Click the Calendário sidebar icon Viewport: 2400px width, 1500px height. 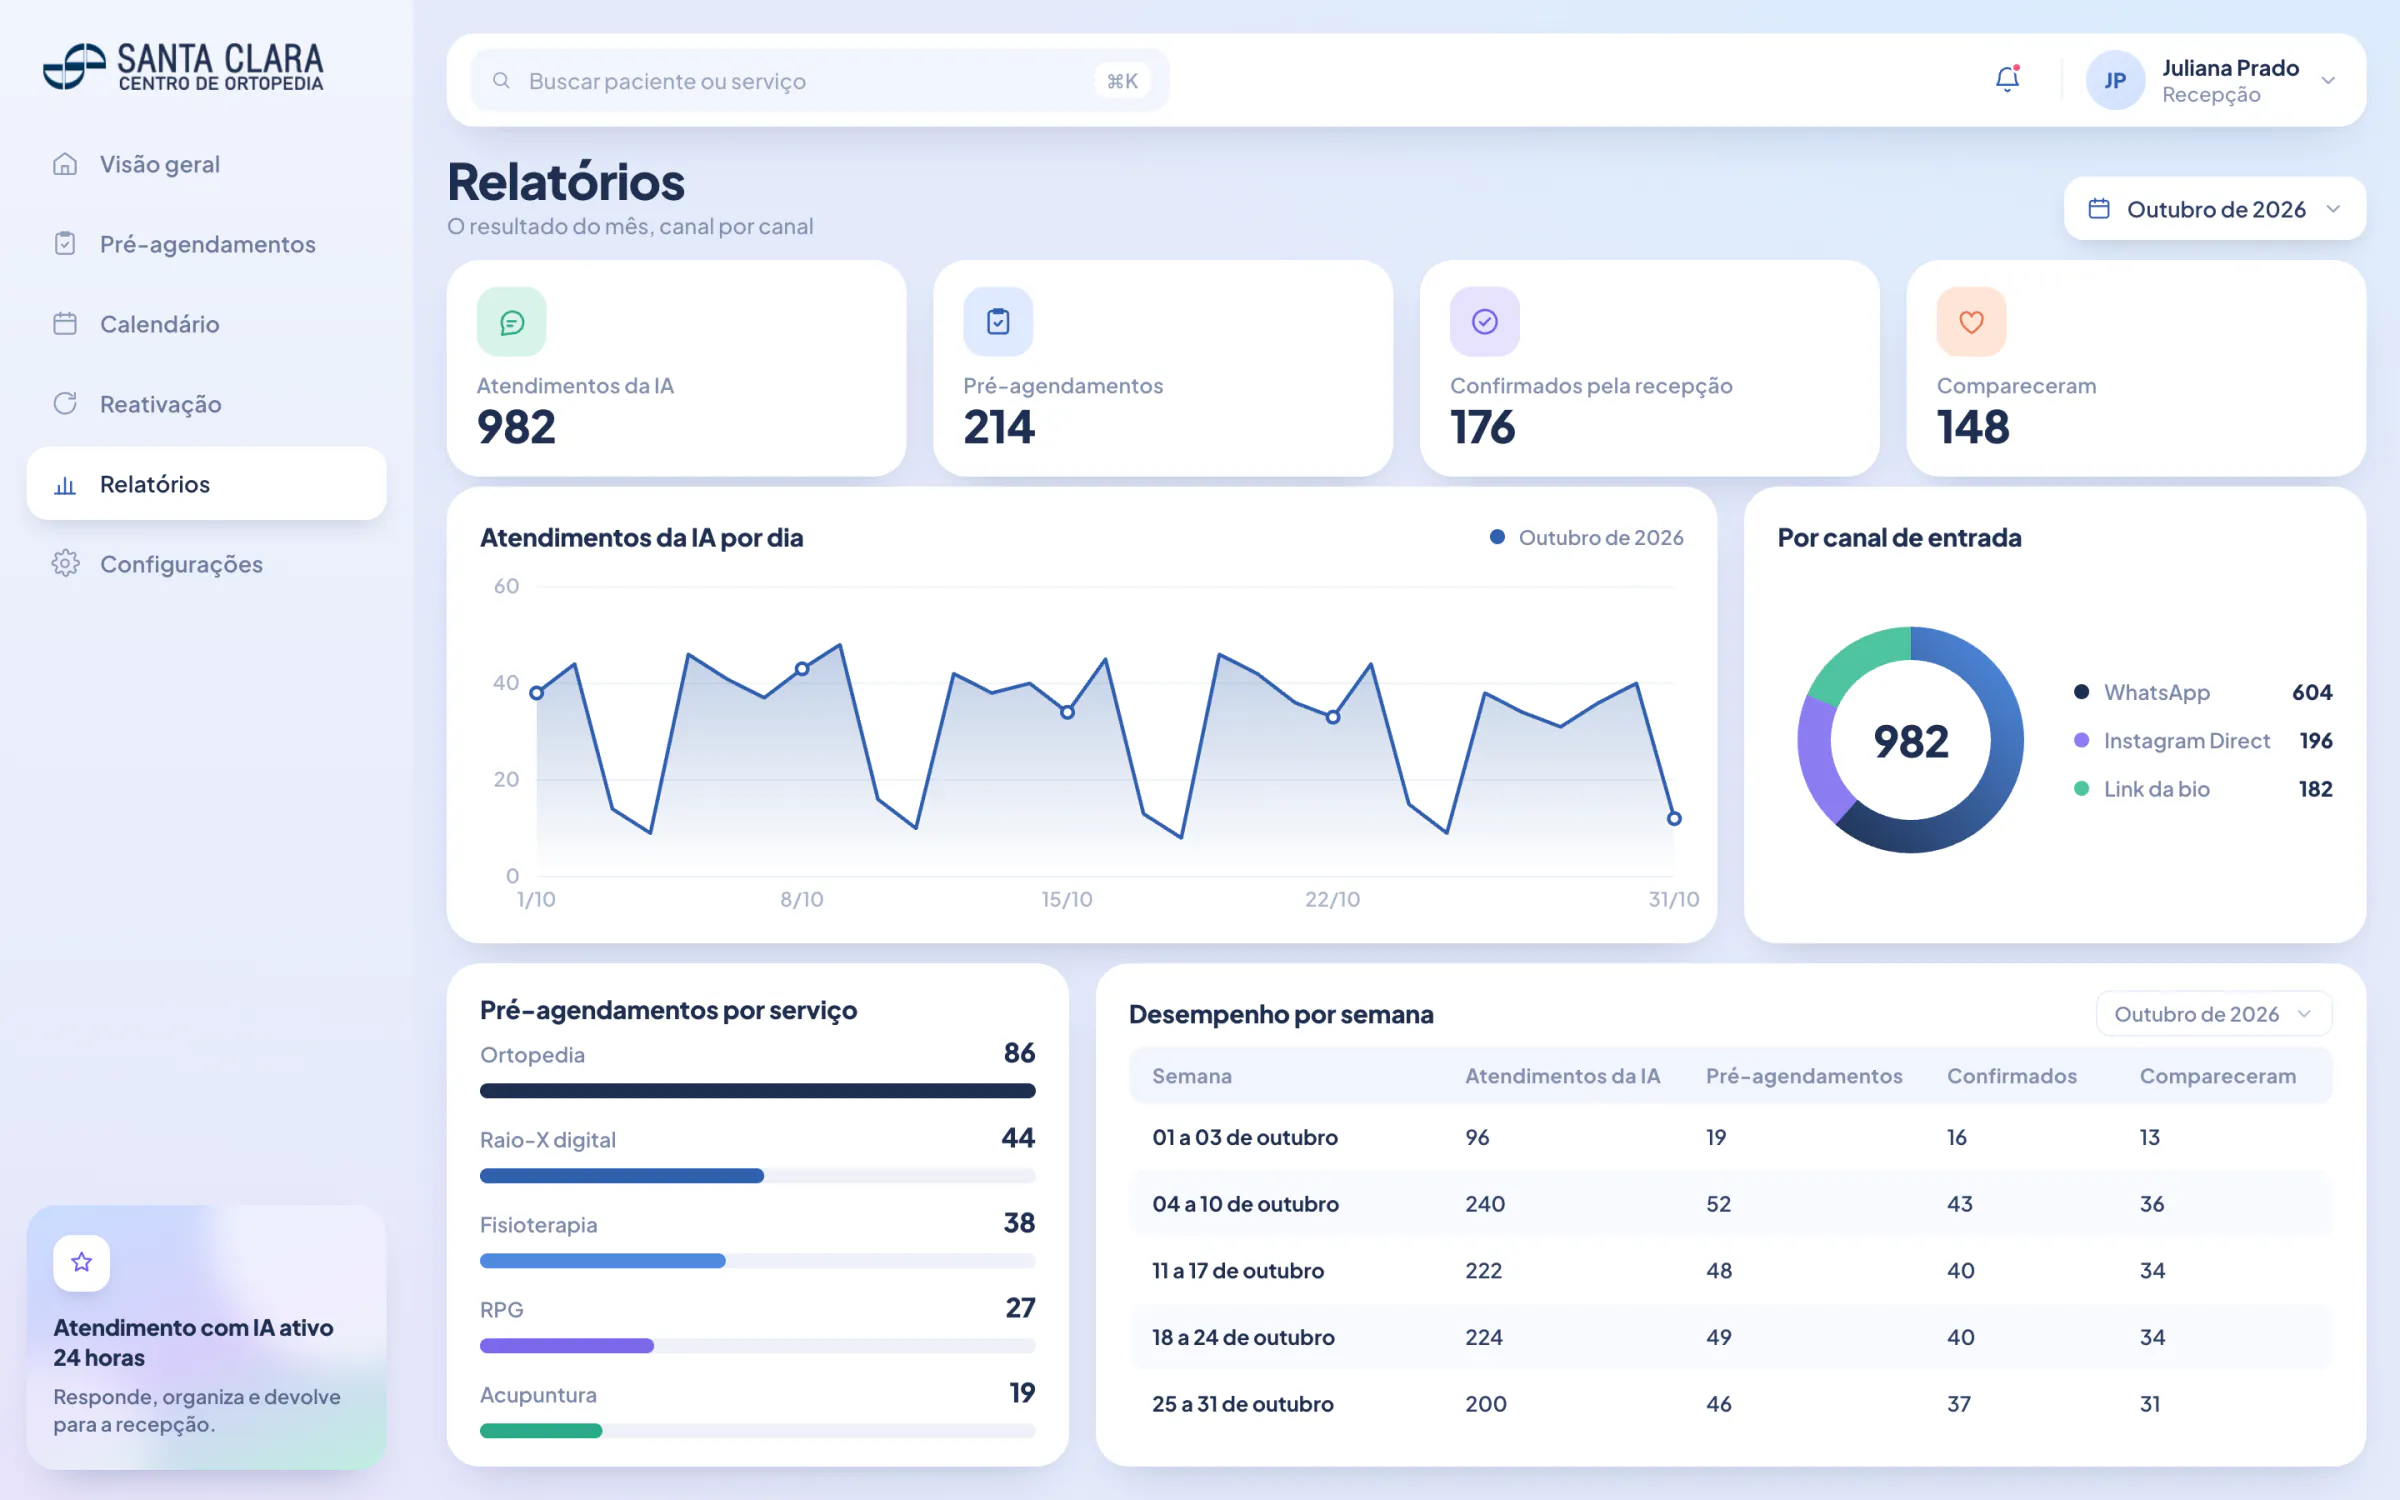(x=65, y=324)
